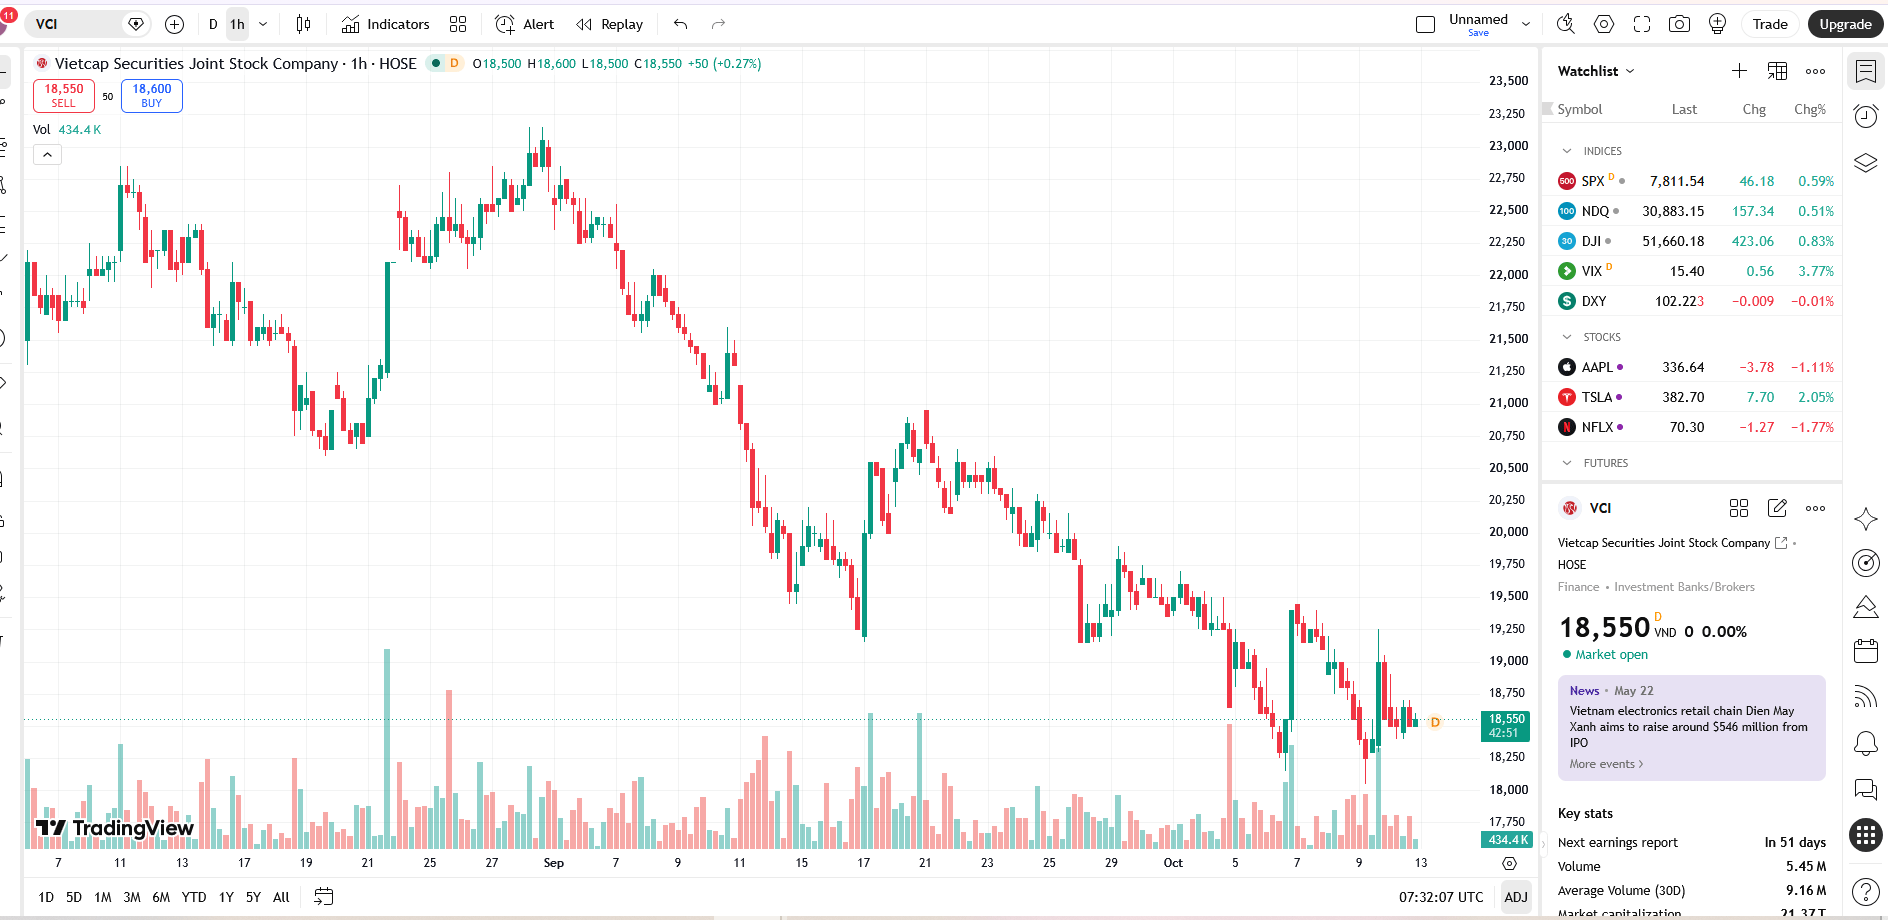Click the layout select checkbox icon

coord(1426,24)
